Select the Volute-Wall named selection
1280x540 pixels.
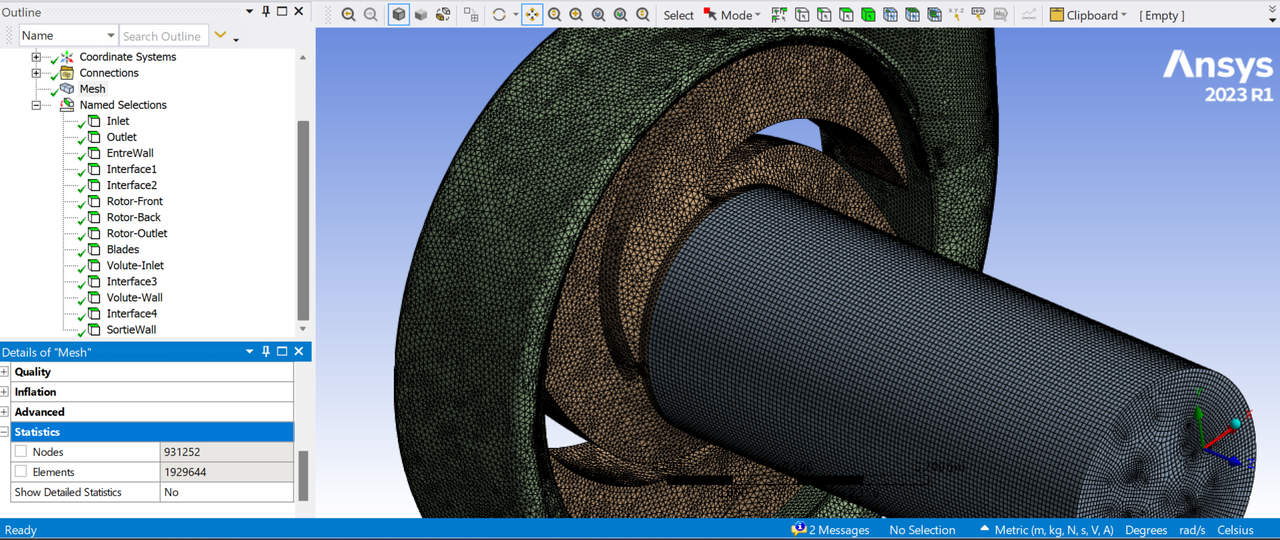pos(134,297)
